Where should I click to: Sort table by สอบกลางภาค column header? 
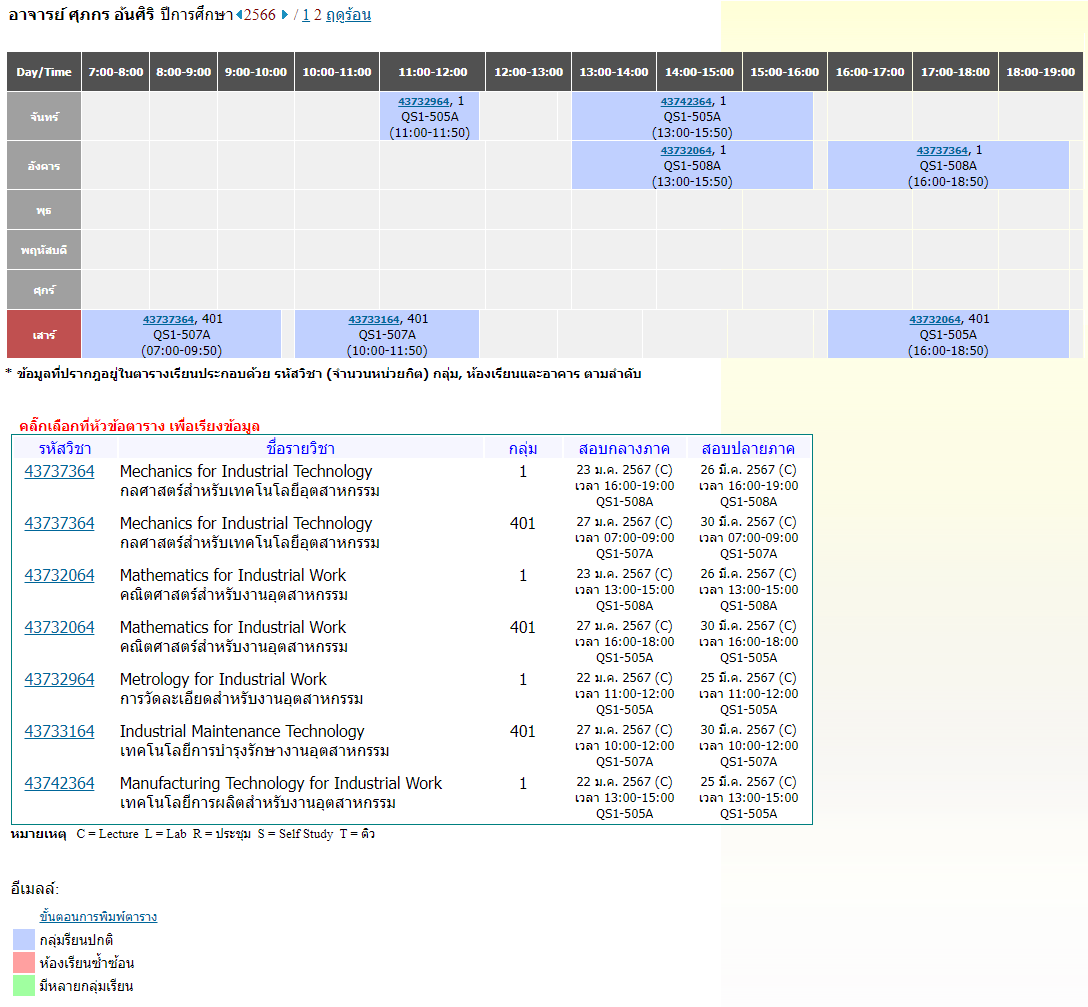click(624, 448)
